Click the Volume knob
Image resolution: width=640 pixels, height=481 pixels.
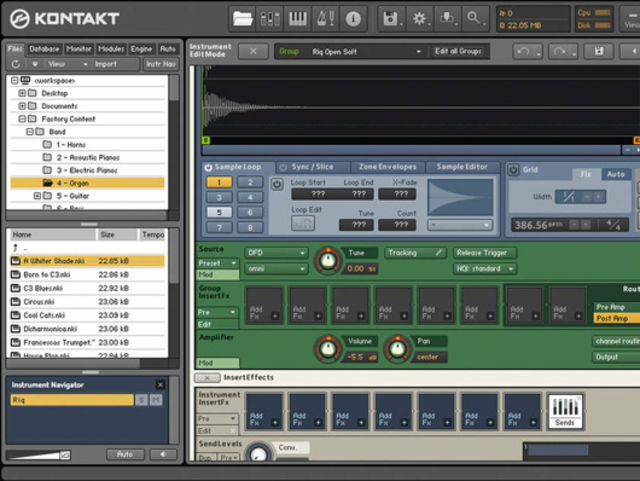328,348
